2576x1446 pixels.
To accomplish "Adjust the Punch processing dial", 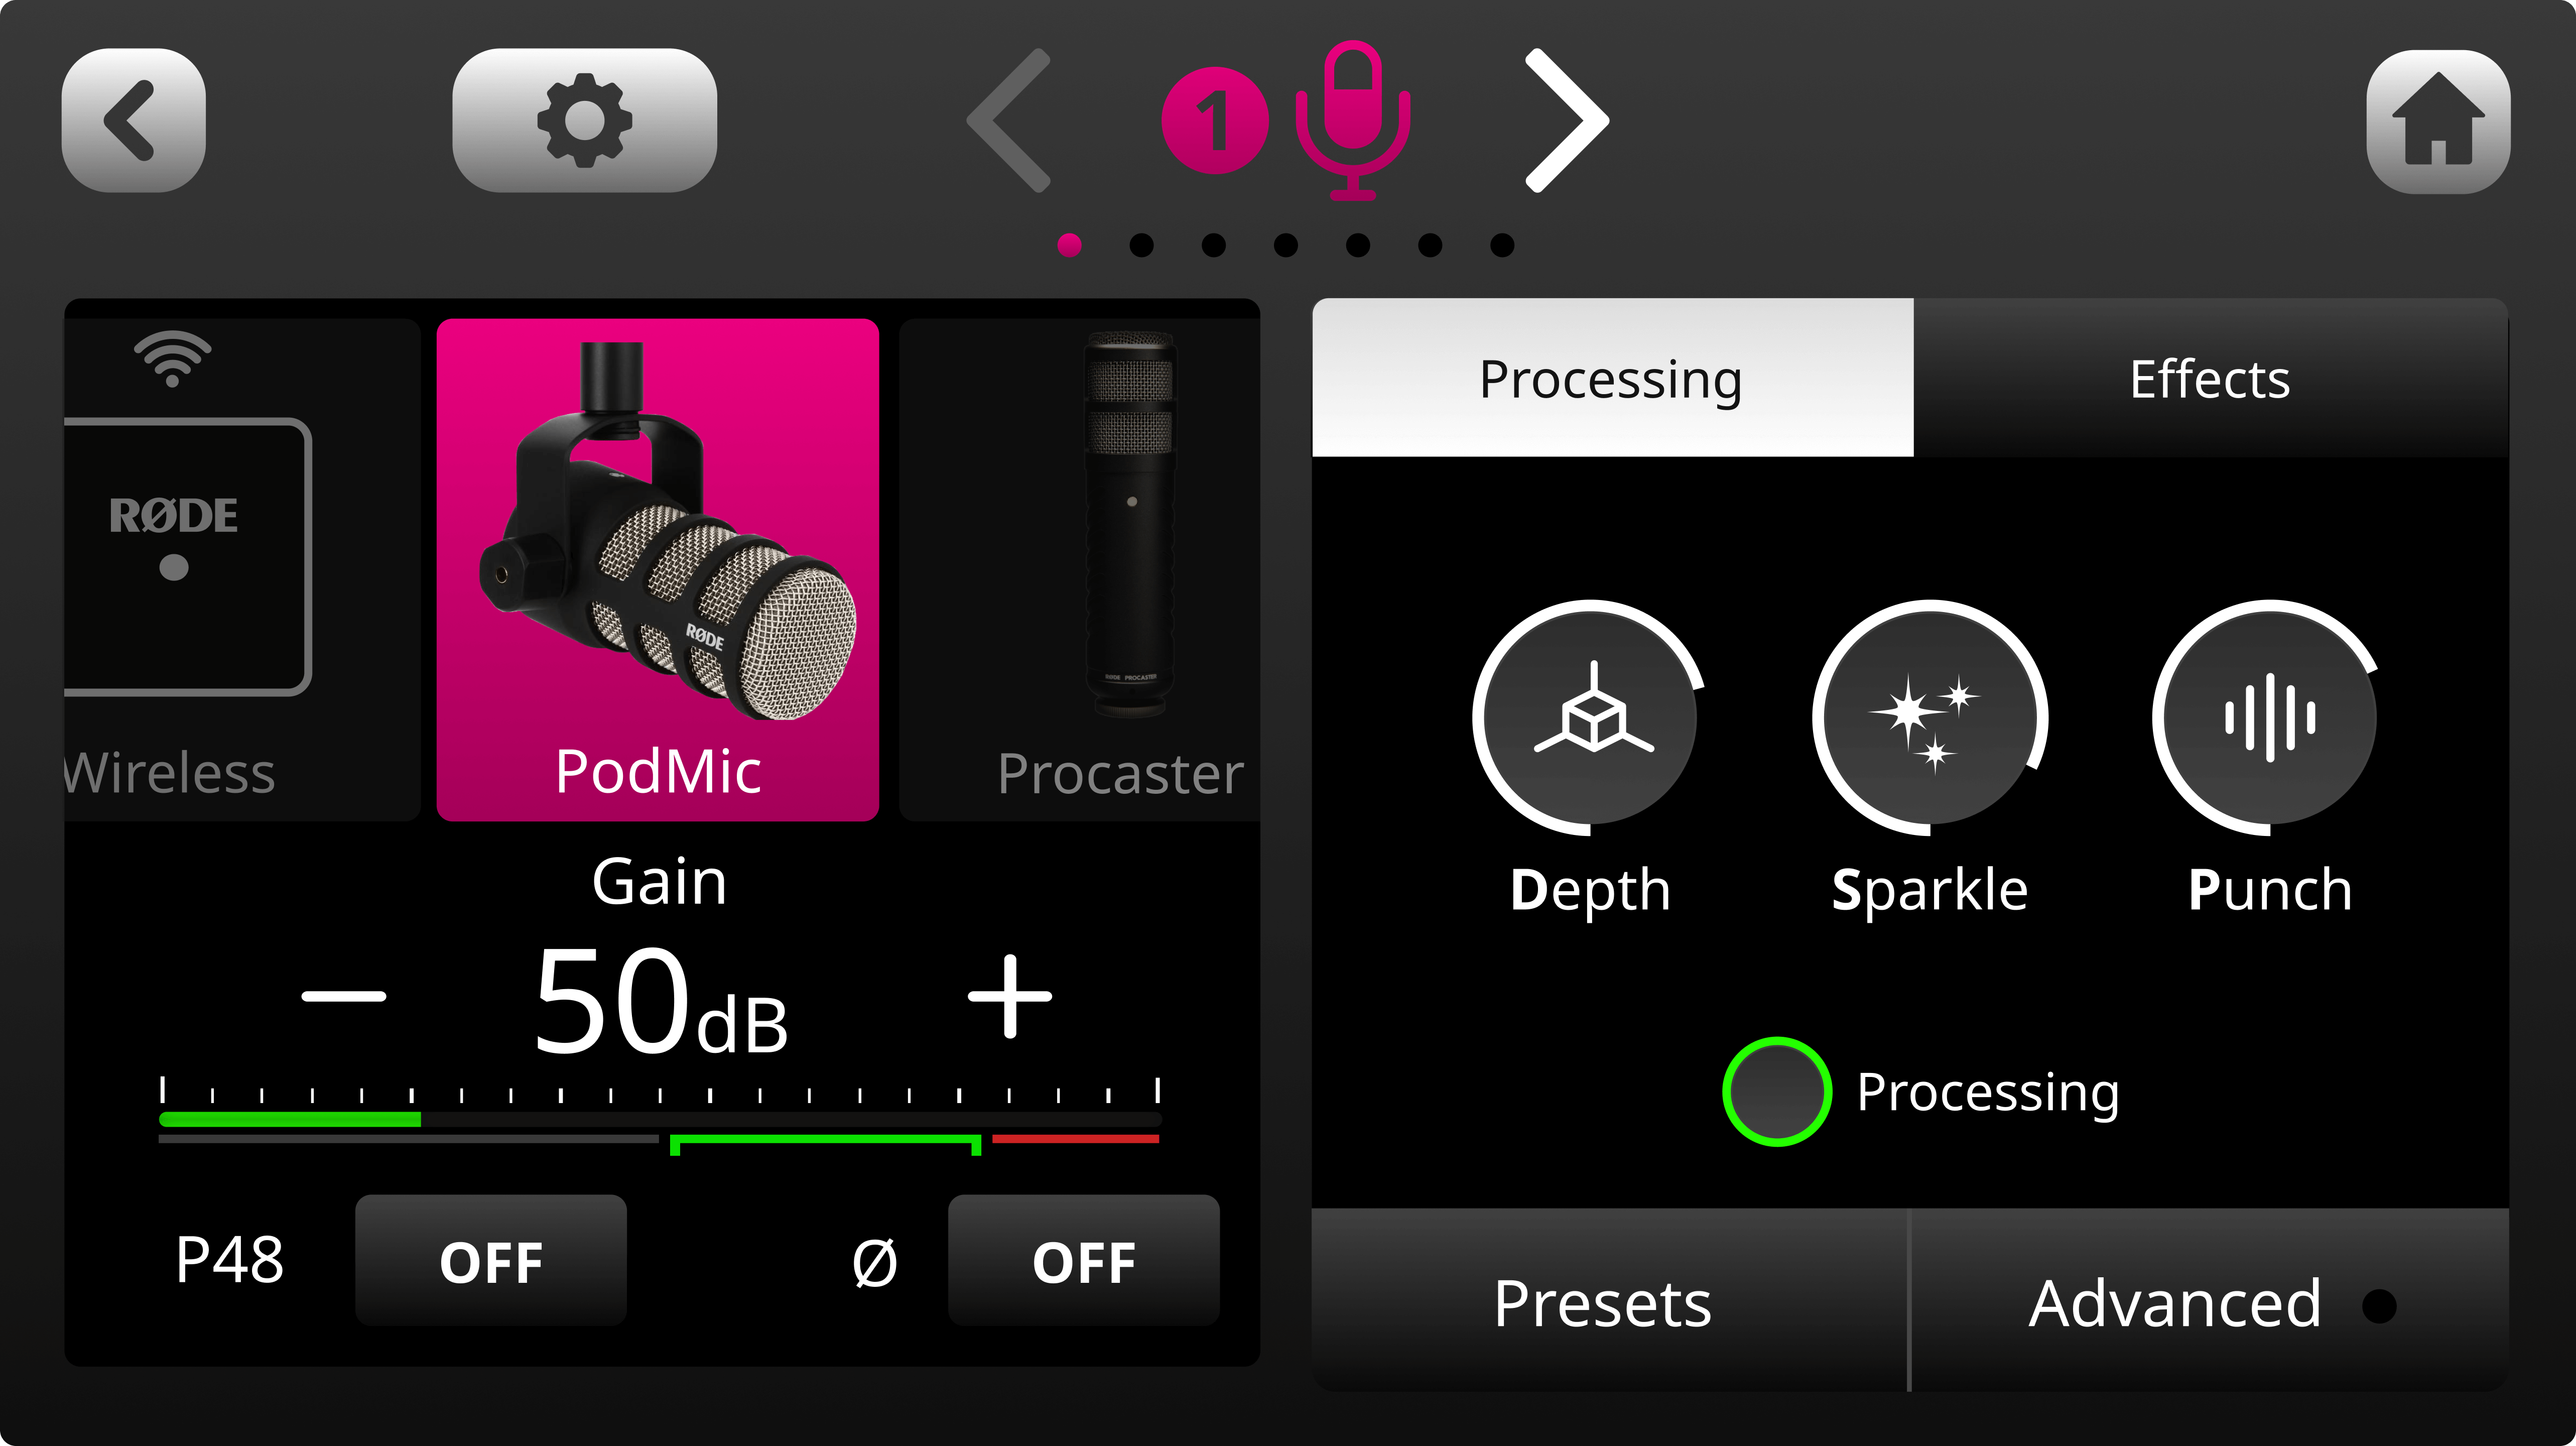I will coord(2268,715).
